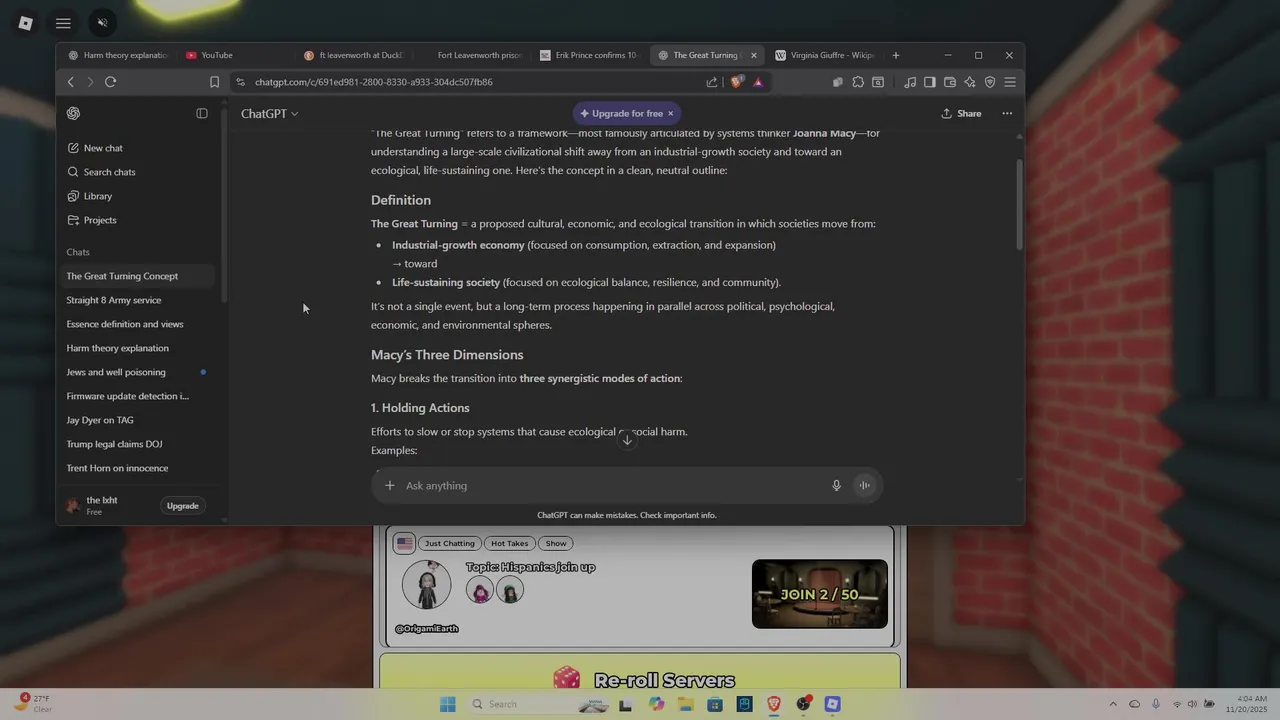Image resolution: width=1280 pixels, height=720 pixels.
Task: Click the 'JOIN 2 / 50' server thumbnail
Action: (820, 594)
